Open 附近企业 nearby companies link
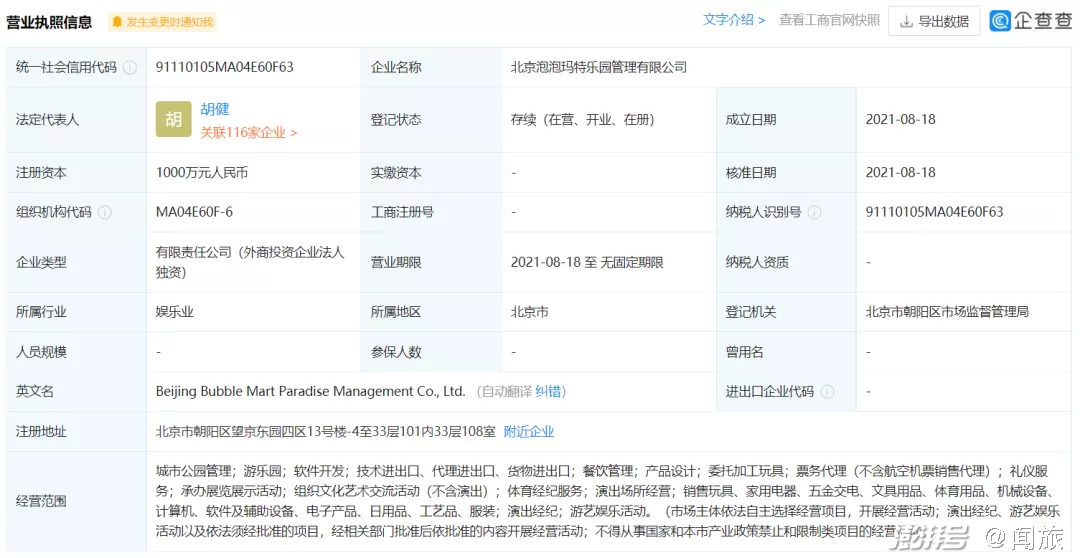 click(528, 432)
